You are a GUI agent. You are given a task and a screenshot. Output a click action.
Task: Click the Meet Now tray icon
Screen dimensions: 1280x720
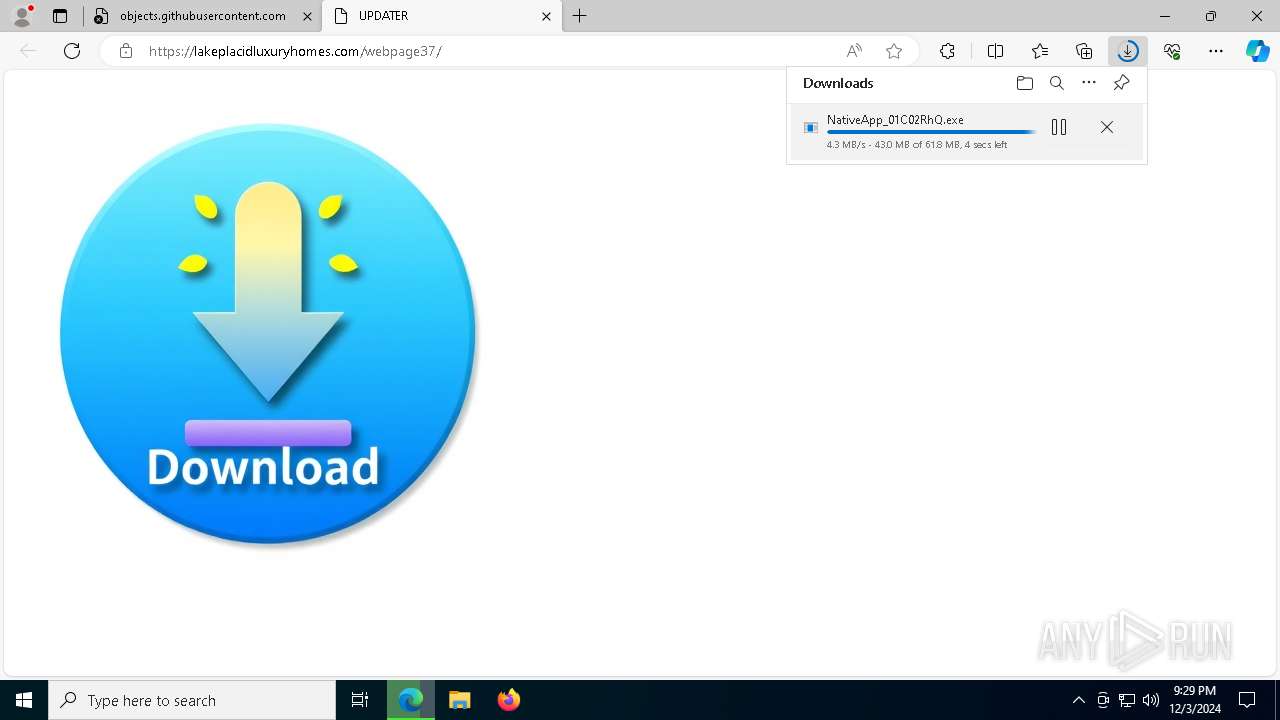click(1103, 700)
